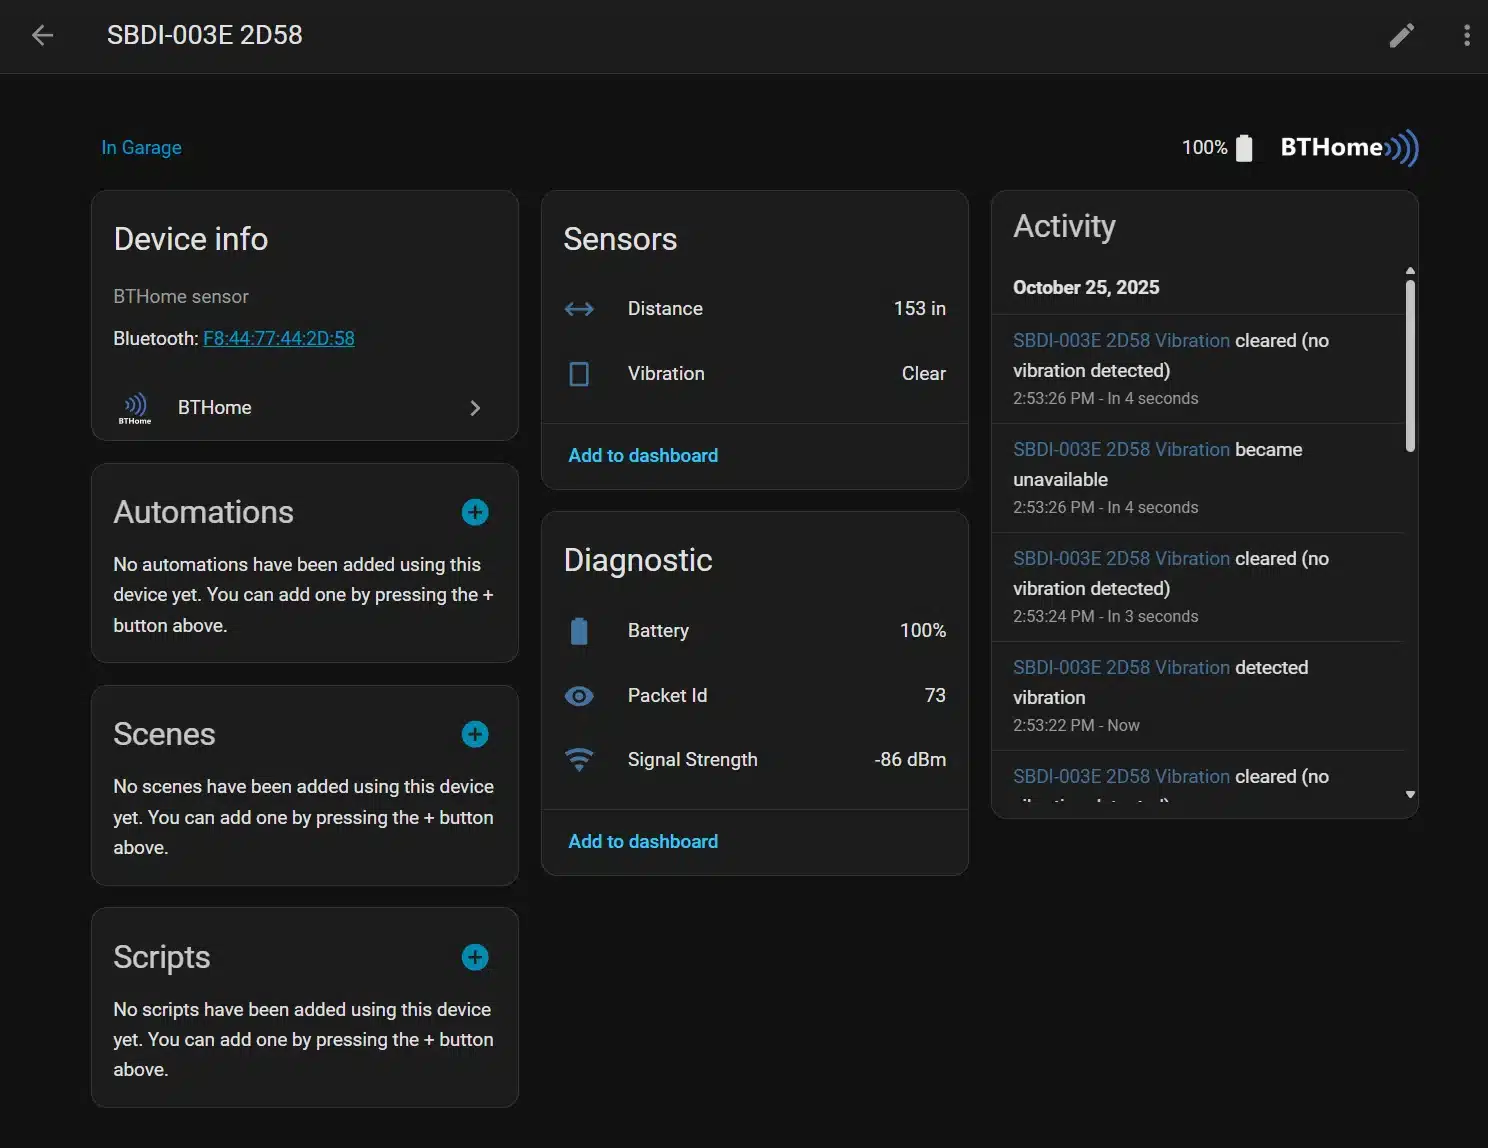Add a new script with plus icon

coord(475,958)
